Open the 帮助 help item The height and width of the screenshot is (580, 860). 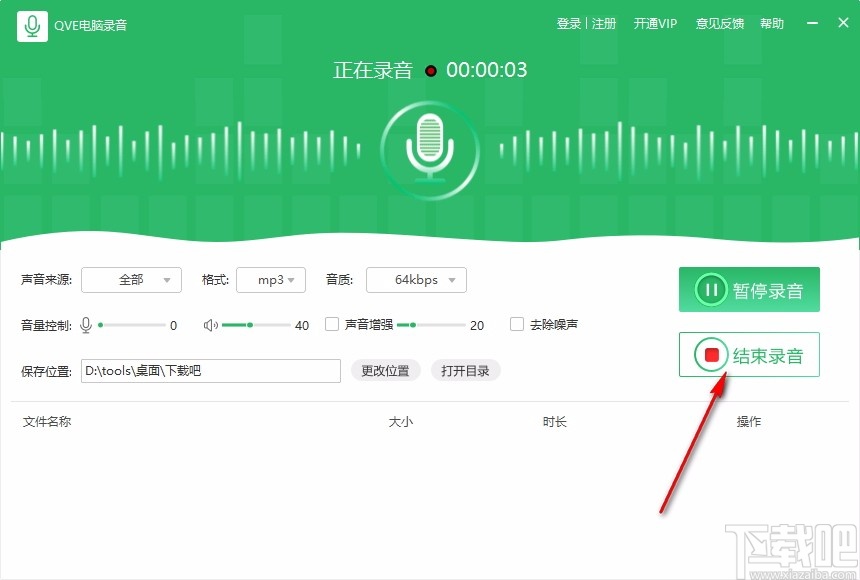point(772,23)
